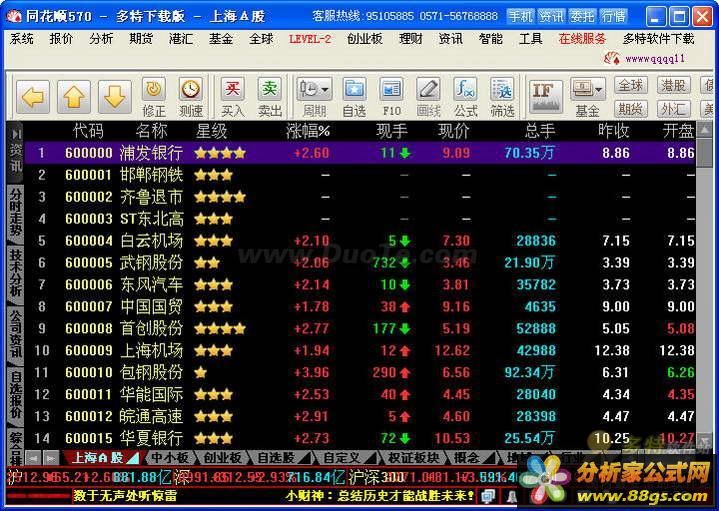
Task: Click the back arrow toolbar icon
Action: (33, 97)
